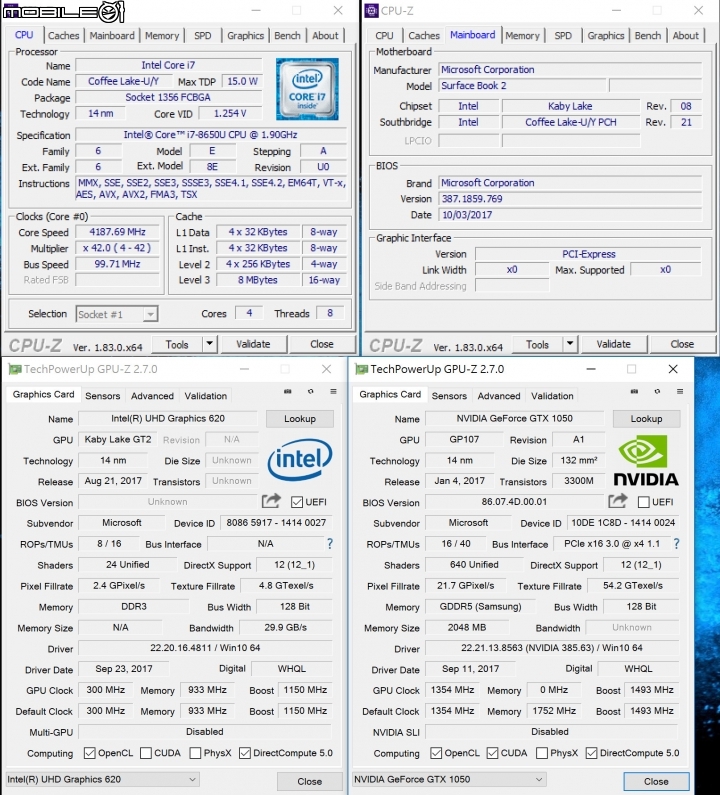Toggle CUDA checkbox in NVIDIA GPU-Z
The width and height of the screenshot is (720, 795).
[x=492, y=753]
